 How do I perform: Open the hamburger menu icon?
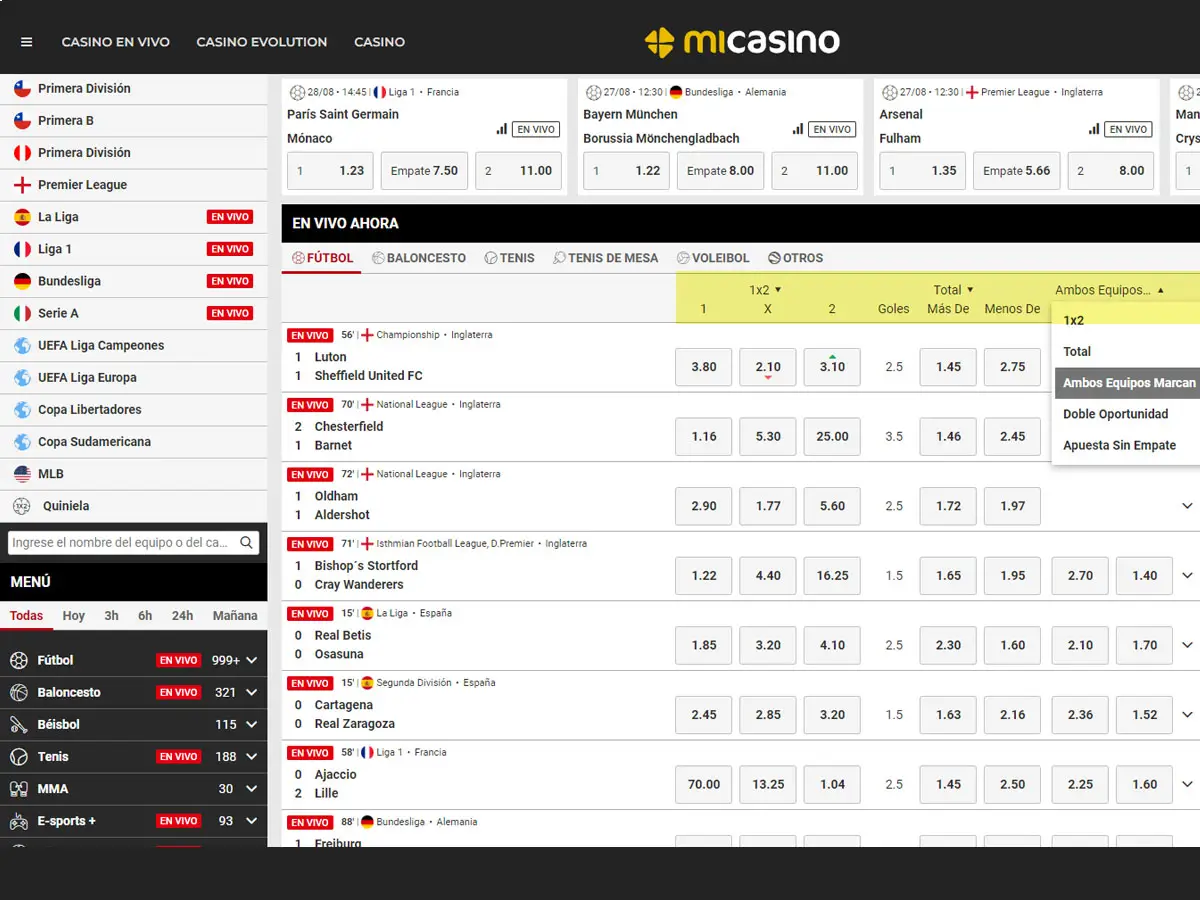pos(27,42)
